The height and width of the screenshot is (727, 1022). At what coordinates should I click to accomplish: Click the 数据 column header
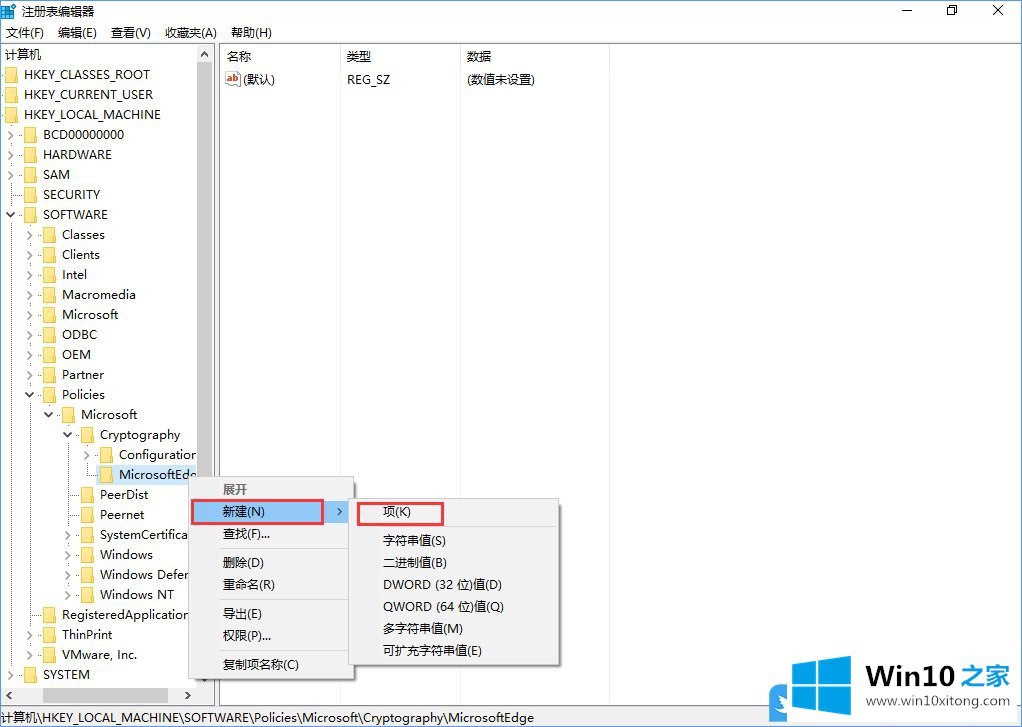[x=534, y=57]
